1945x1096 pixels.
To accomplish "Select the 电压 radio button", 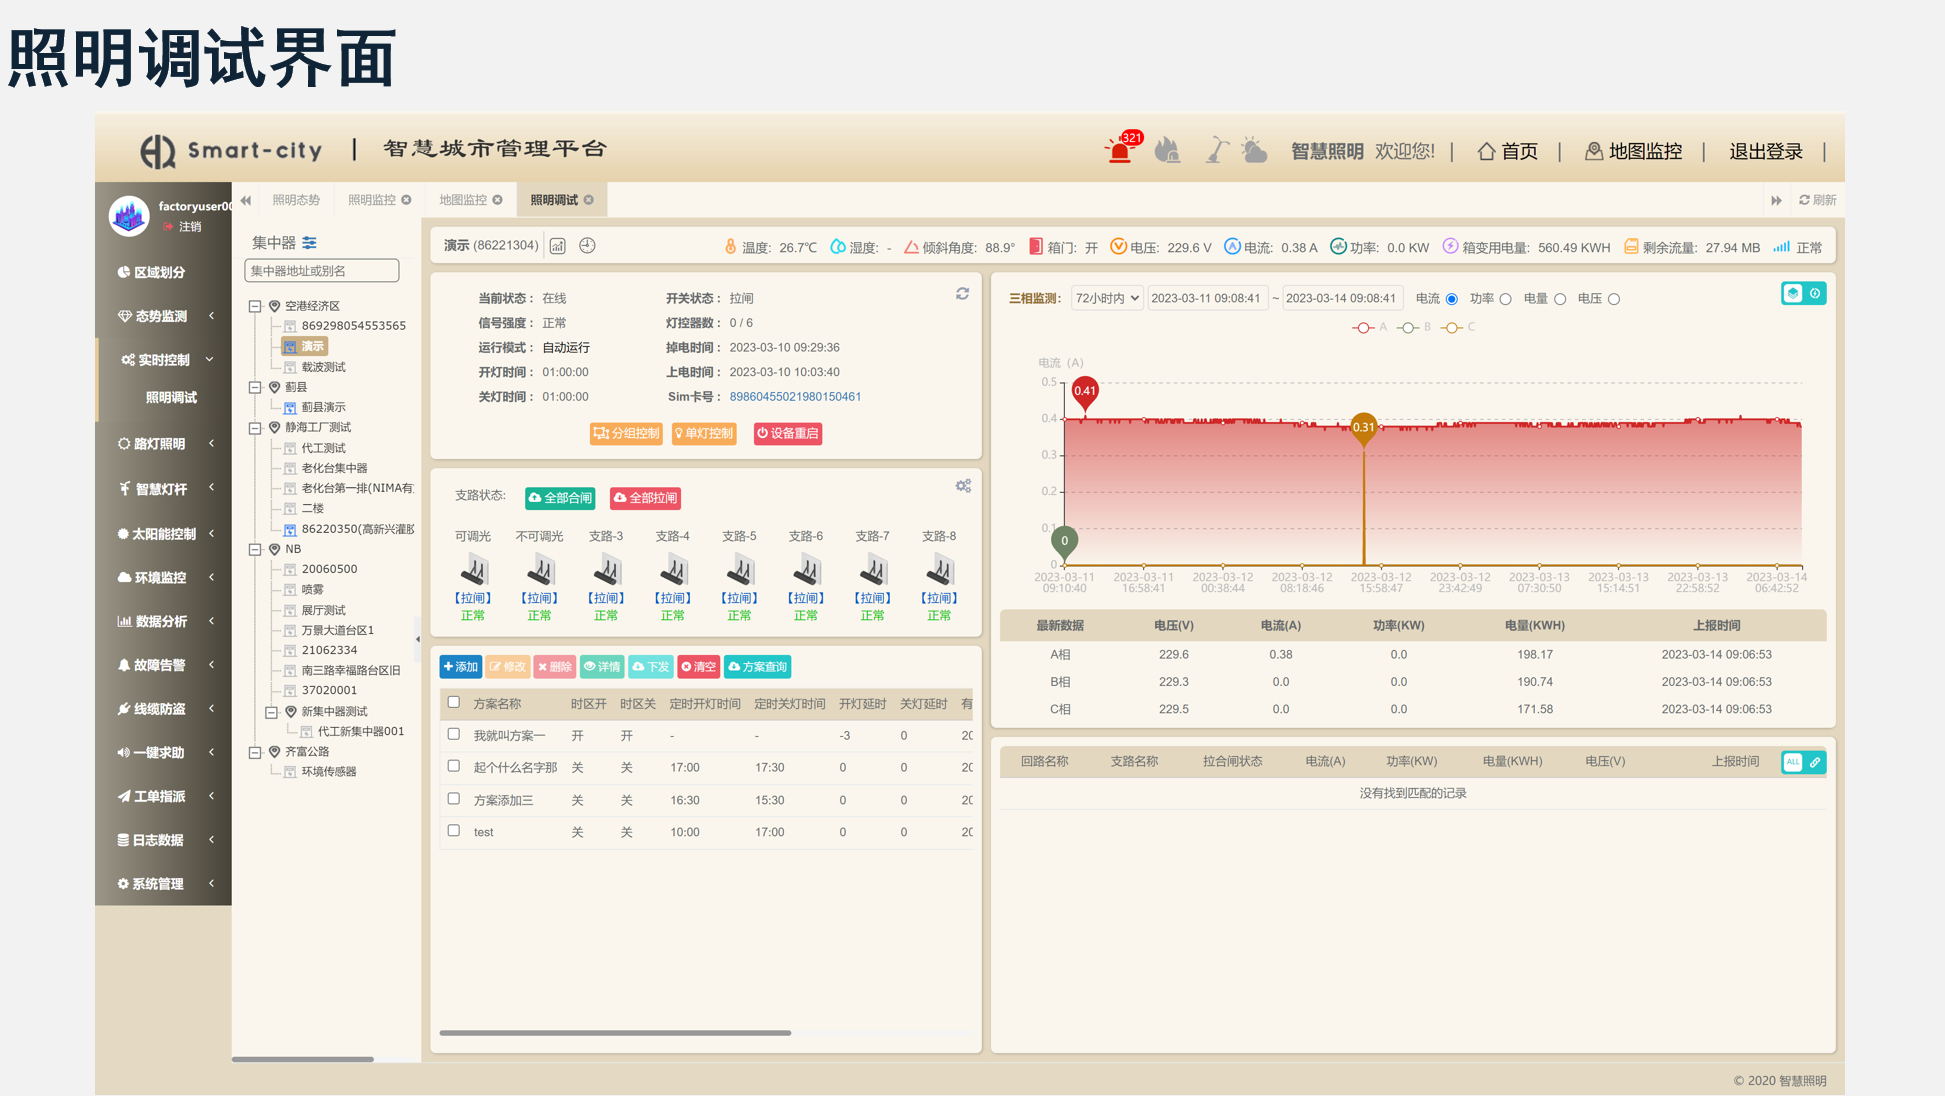I will pyautogui.click(x=1614, y=299).
